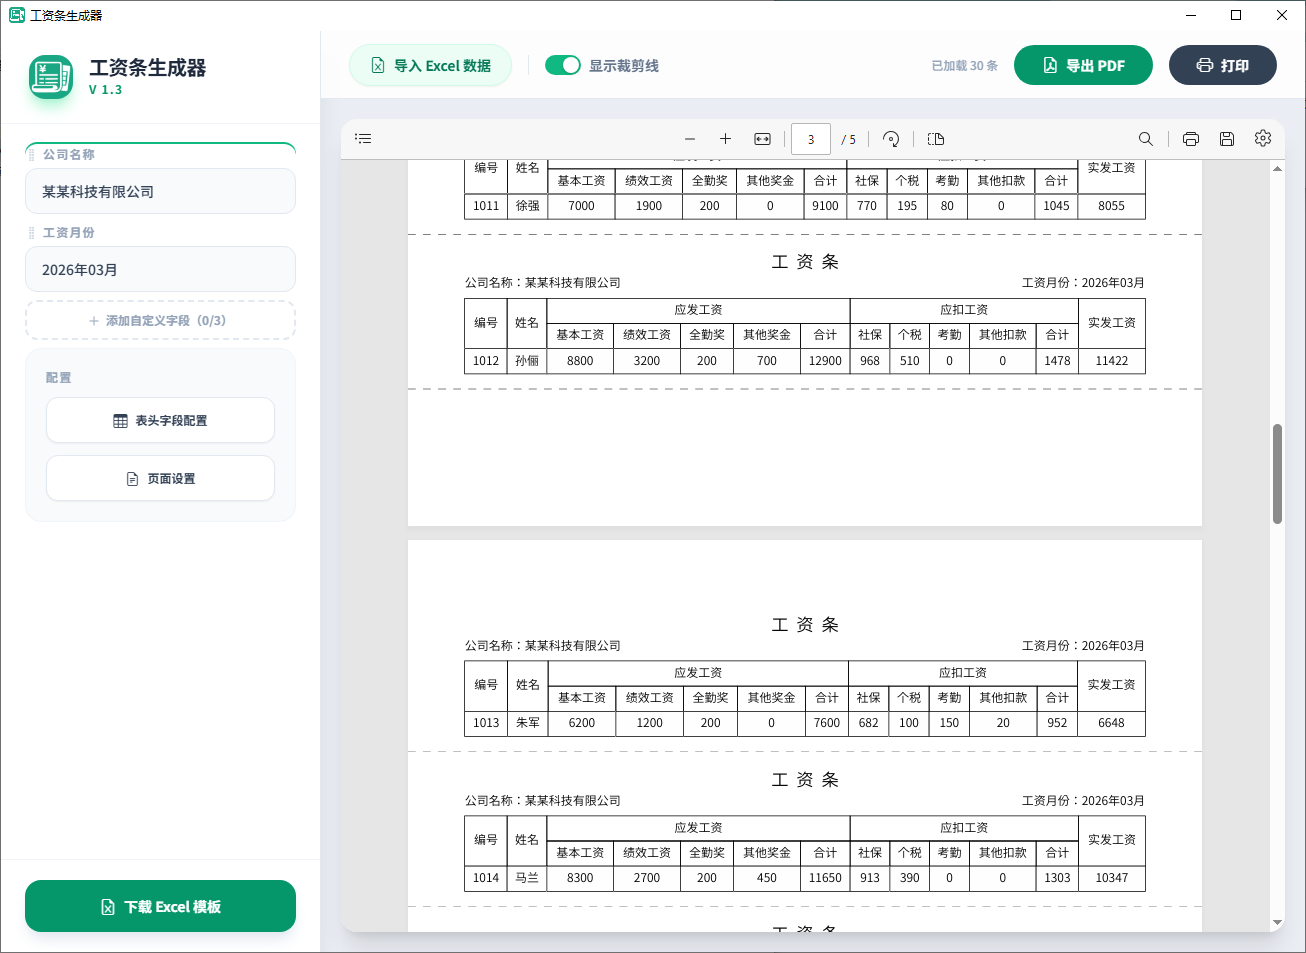Click 导出 PDF
Screen dimensions: 1306x953
click(x=1083, y=64)
